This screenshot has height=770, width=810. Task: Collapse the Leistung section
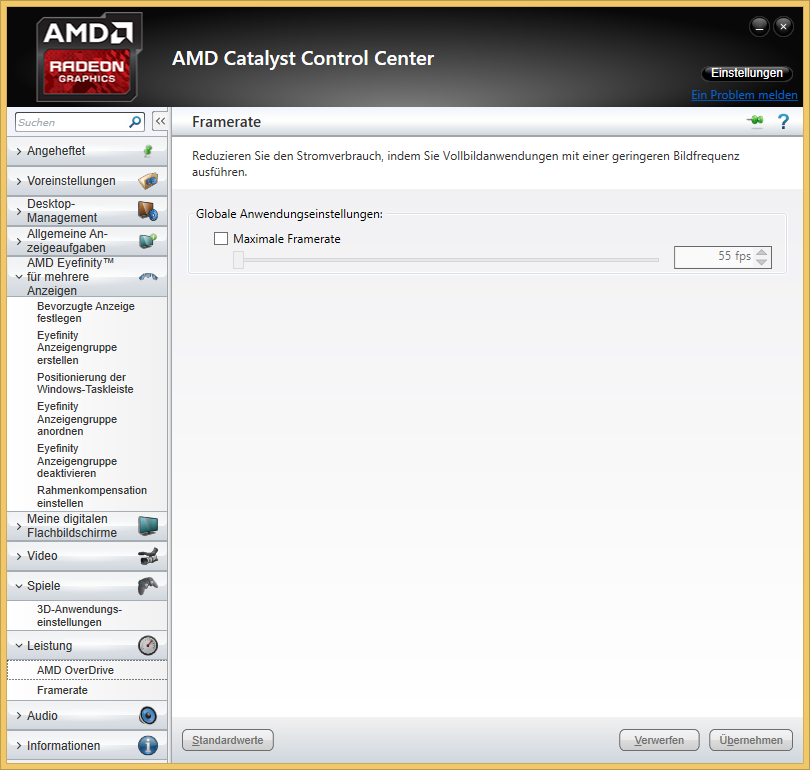pos(19,646)
